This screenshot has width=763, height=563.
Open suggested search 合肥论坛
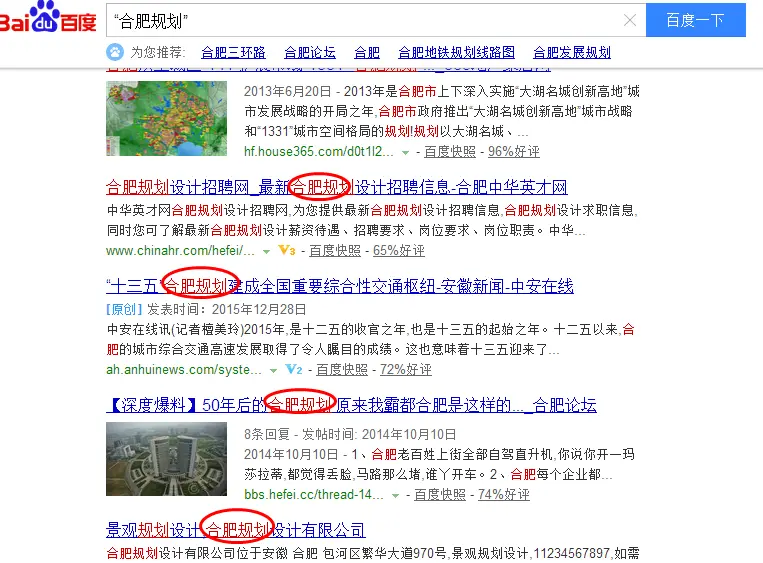(x=309, y=53)
